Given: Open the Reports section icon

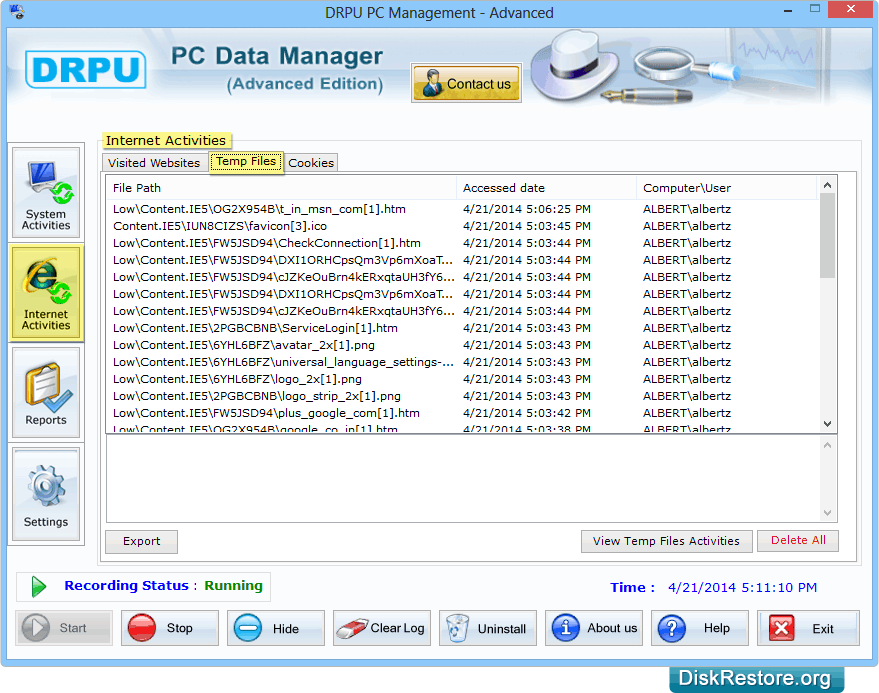Looking at the screenshot, I should (x=46, y=392).
